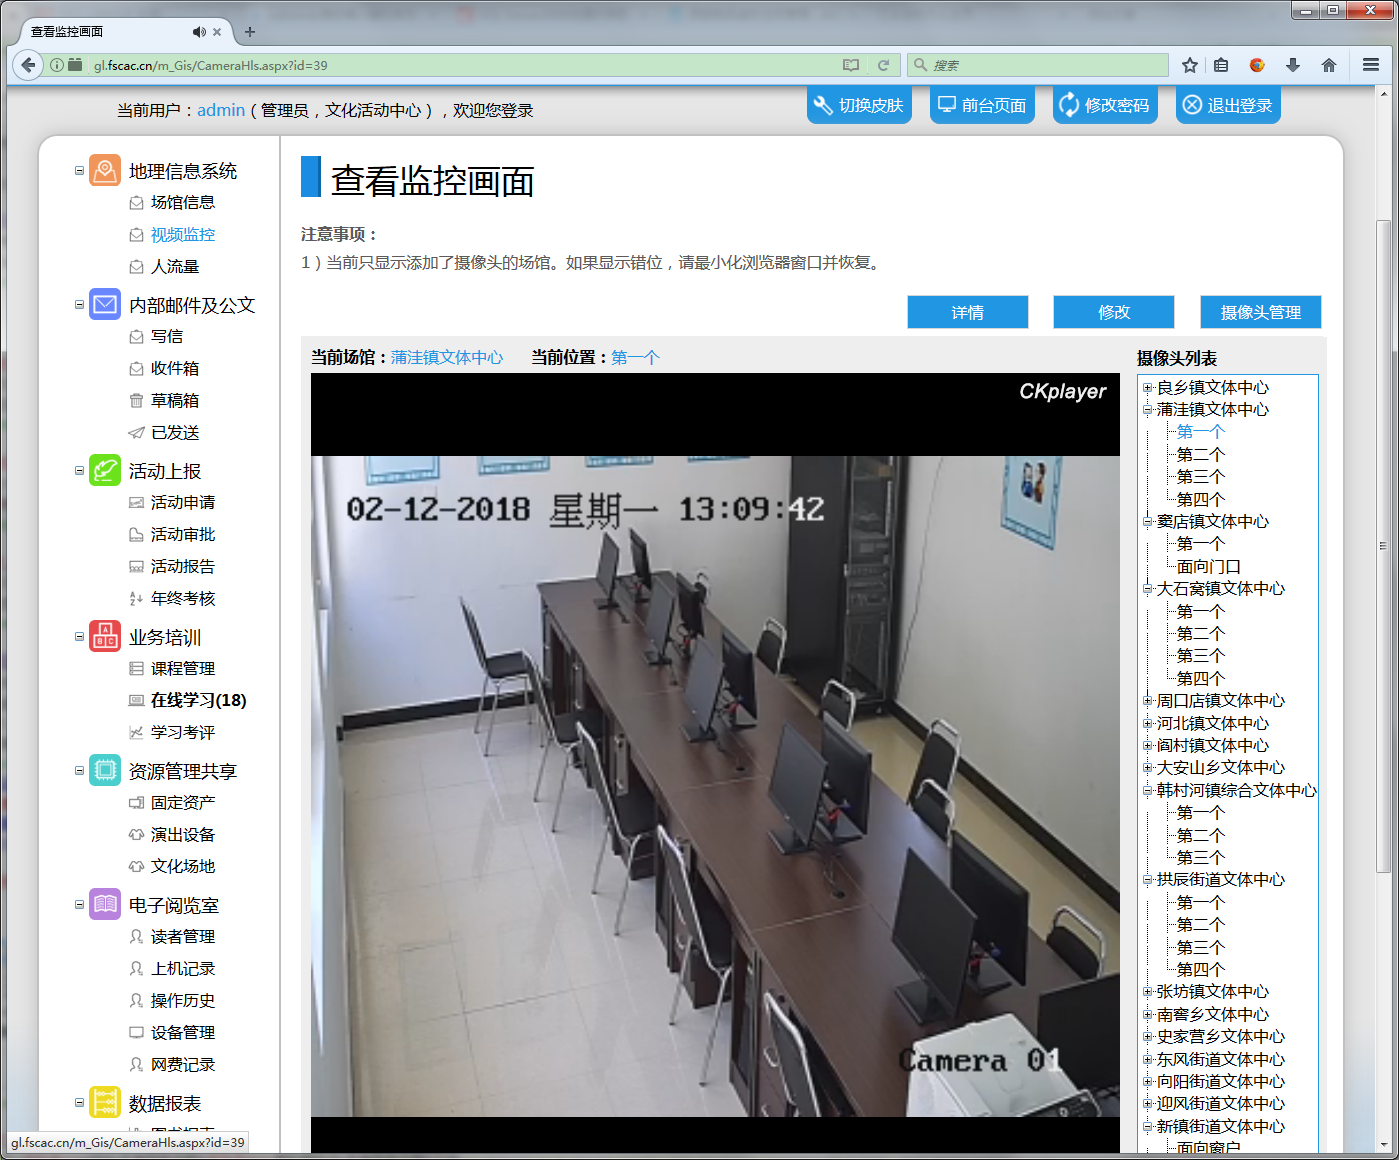The image size is (1399, 1160).
Task: Click the 详情 button
Action: 968,312
